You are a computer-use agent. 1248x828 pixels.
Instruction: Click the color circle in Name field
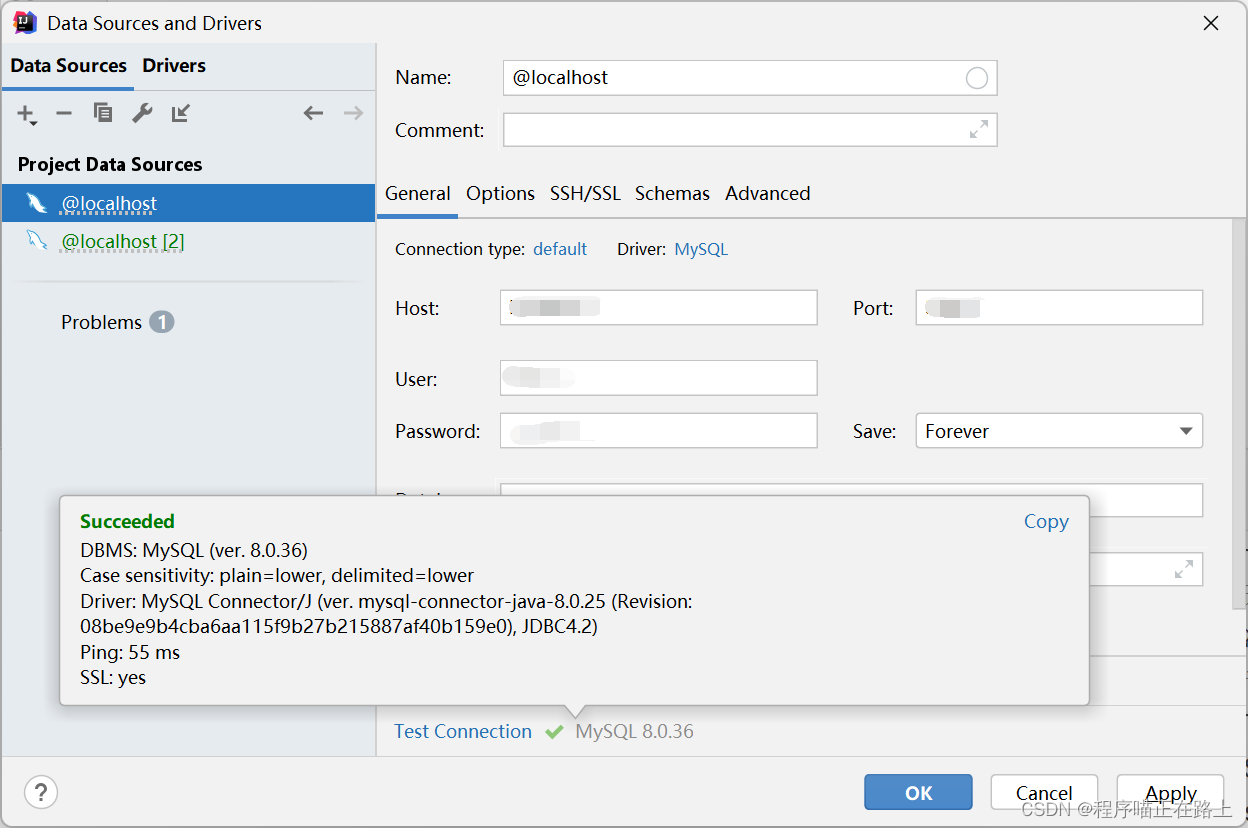pyautogui.click(x=977, y=78)
